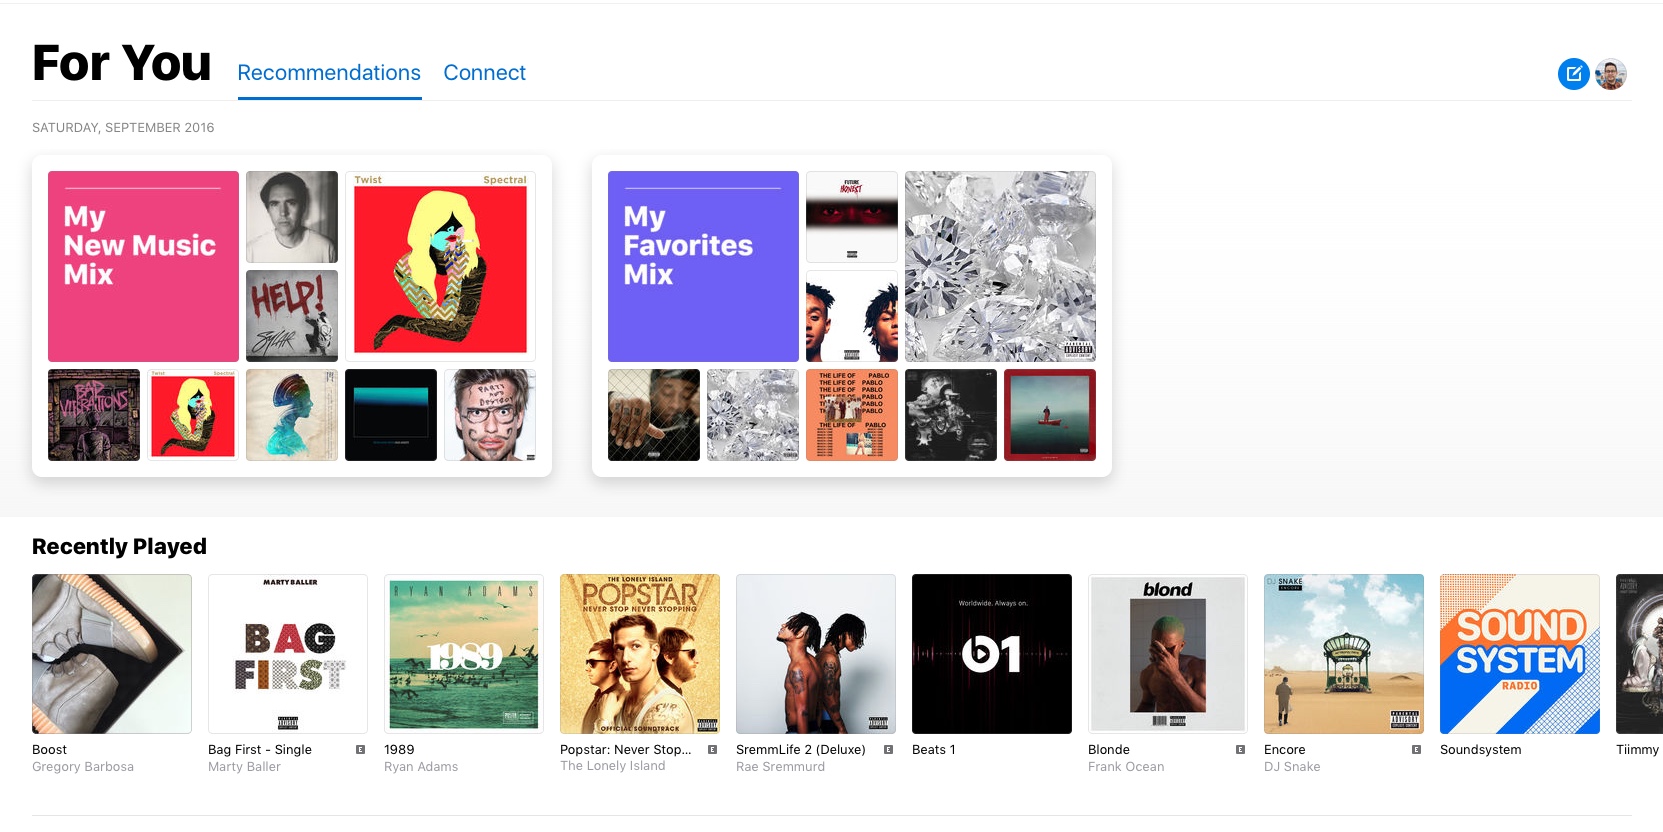1663x832 pixels.
Task: Open the large diamonds album artwork
Action: point(1000,266)
